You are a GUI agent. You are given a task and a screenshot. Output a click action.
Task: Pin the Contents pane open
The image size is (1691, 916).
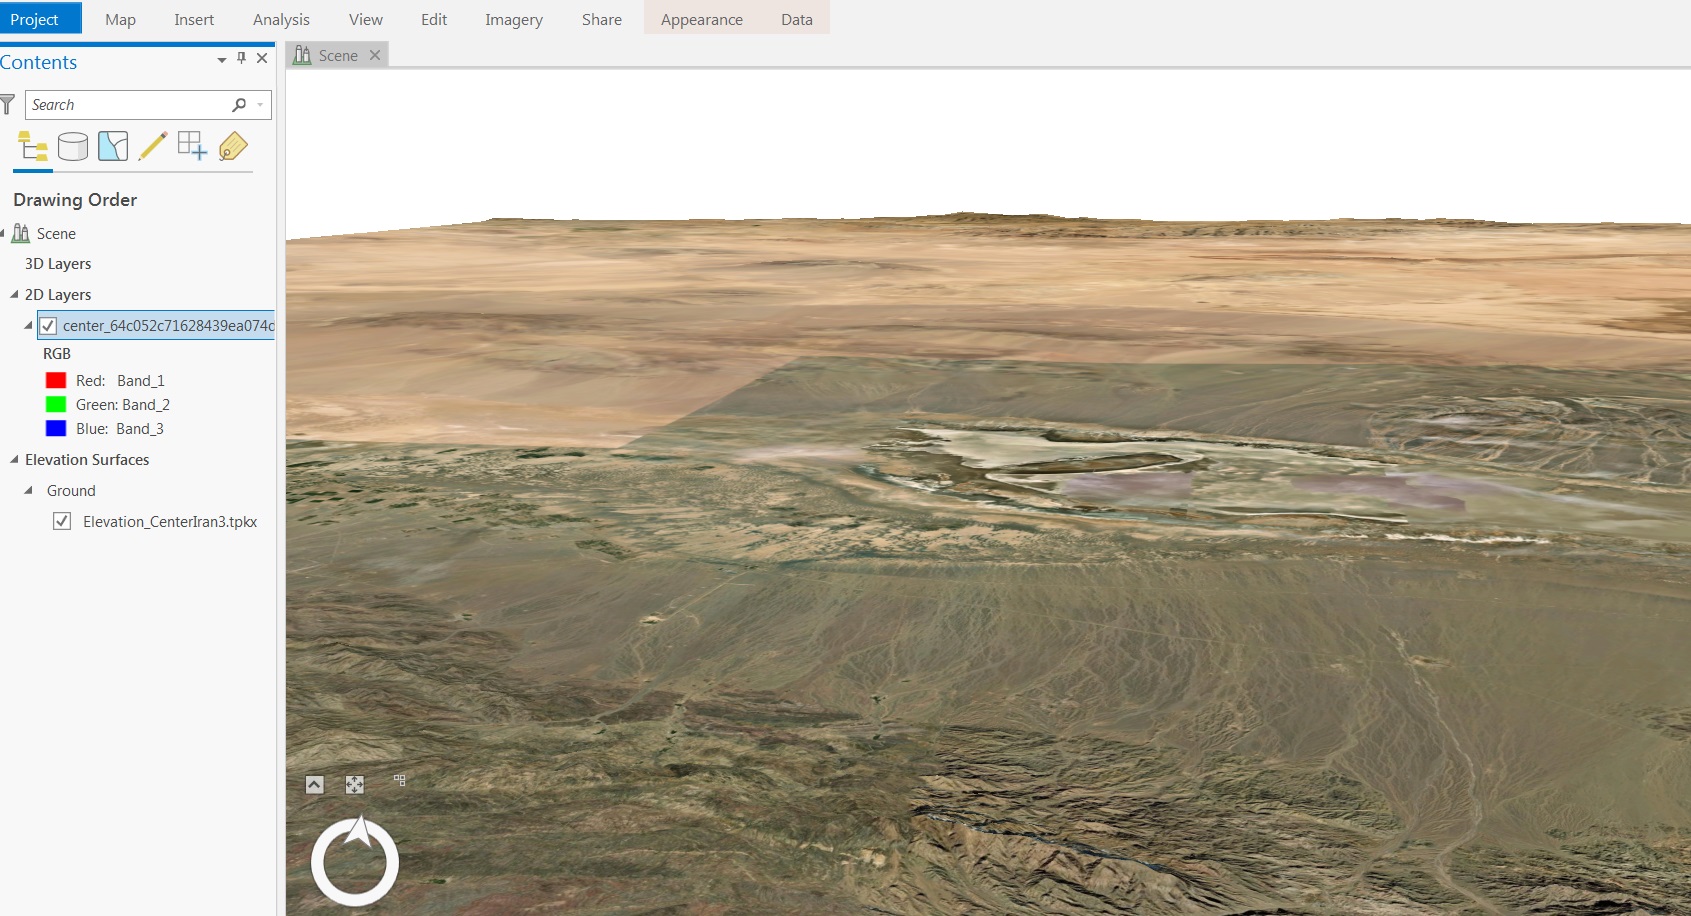240,58
